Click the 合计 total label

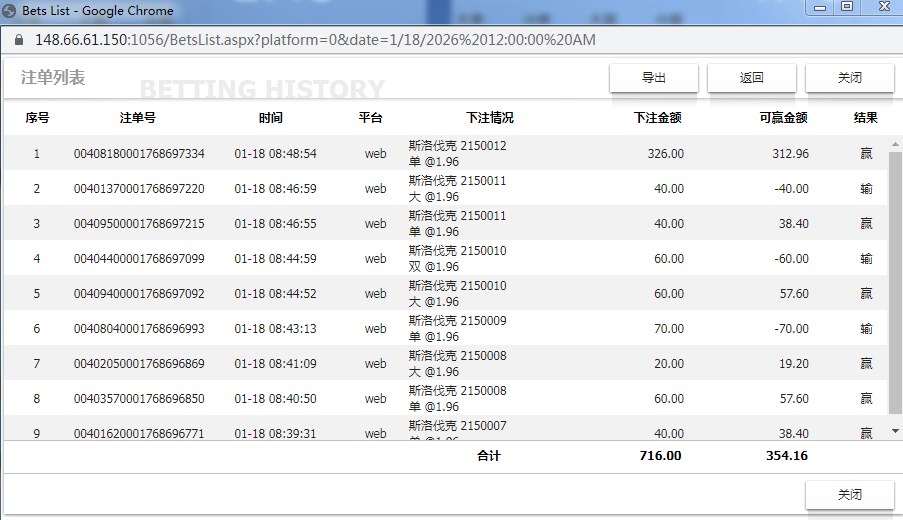pos(489,456)
